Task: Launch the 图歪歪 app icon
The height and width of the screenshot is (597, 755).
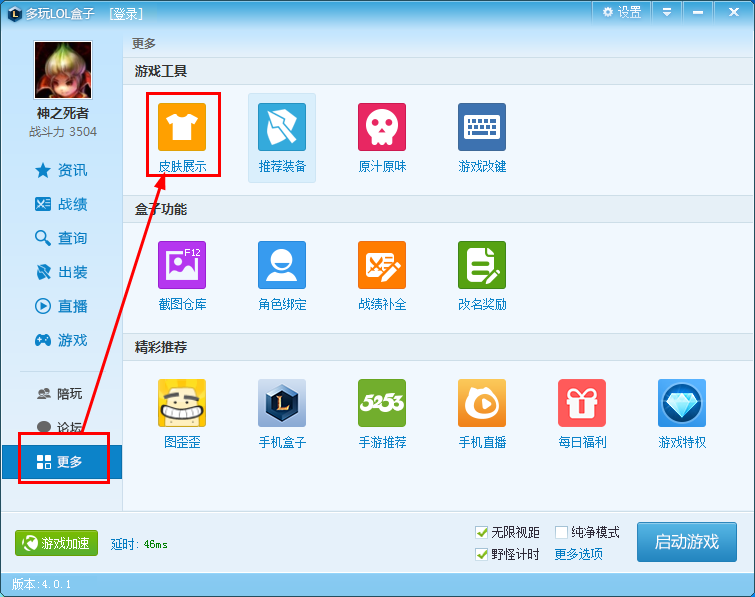Action: click(182, 403)
